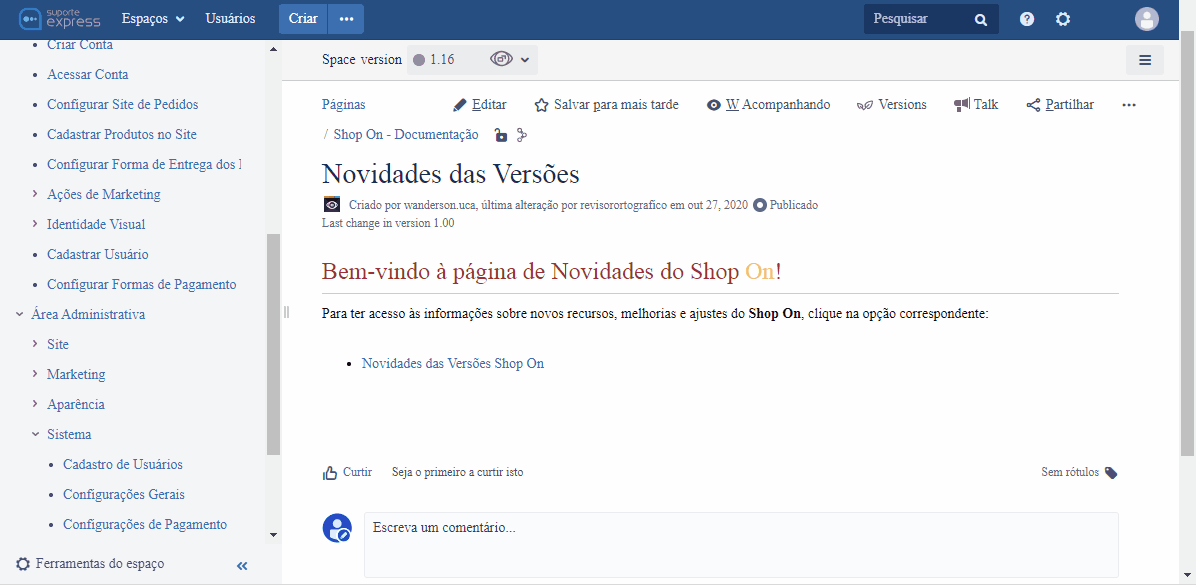Click the Publicado status indicator

click(786, 205)
